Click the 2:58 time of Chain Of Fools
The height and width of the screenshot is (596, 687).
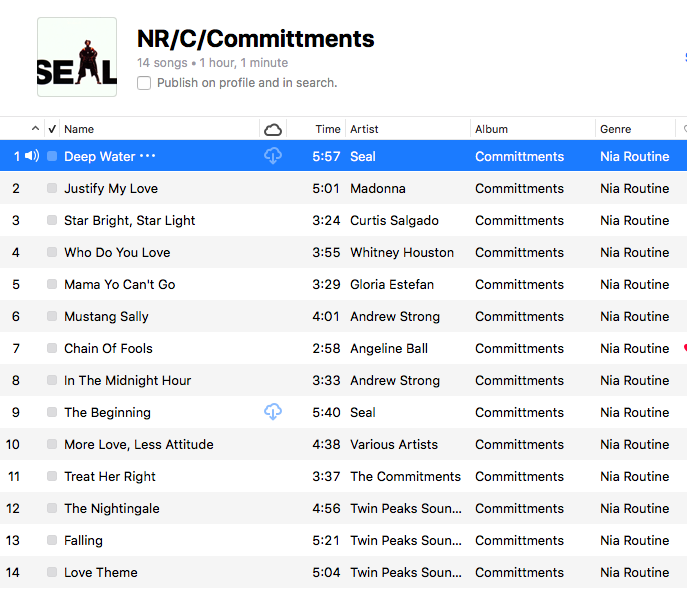(326, 348)
